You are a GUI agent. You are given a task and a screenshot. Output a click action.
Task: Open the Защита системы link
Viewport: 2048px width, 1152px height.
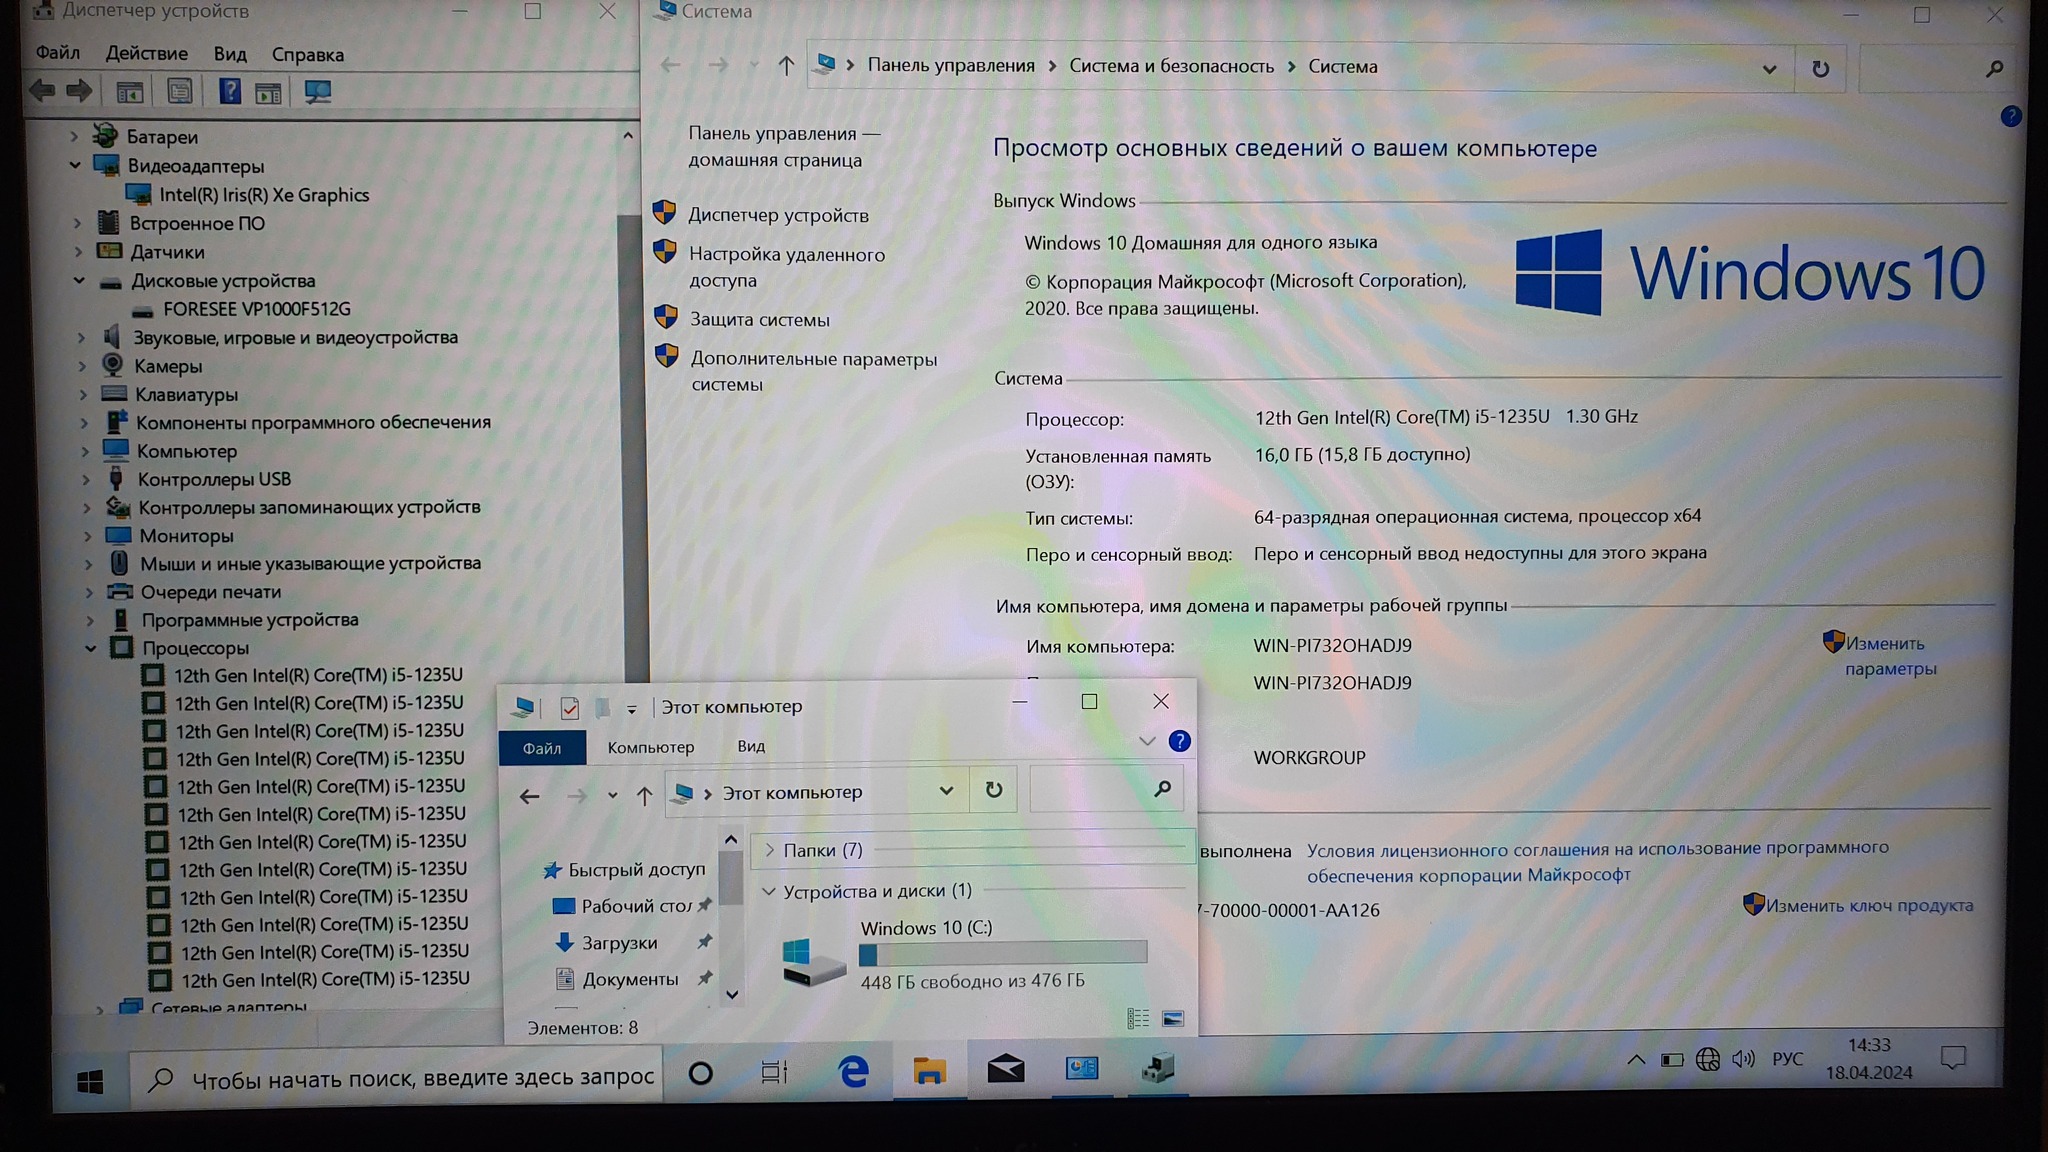[759, 320]
